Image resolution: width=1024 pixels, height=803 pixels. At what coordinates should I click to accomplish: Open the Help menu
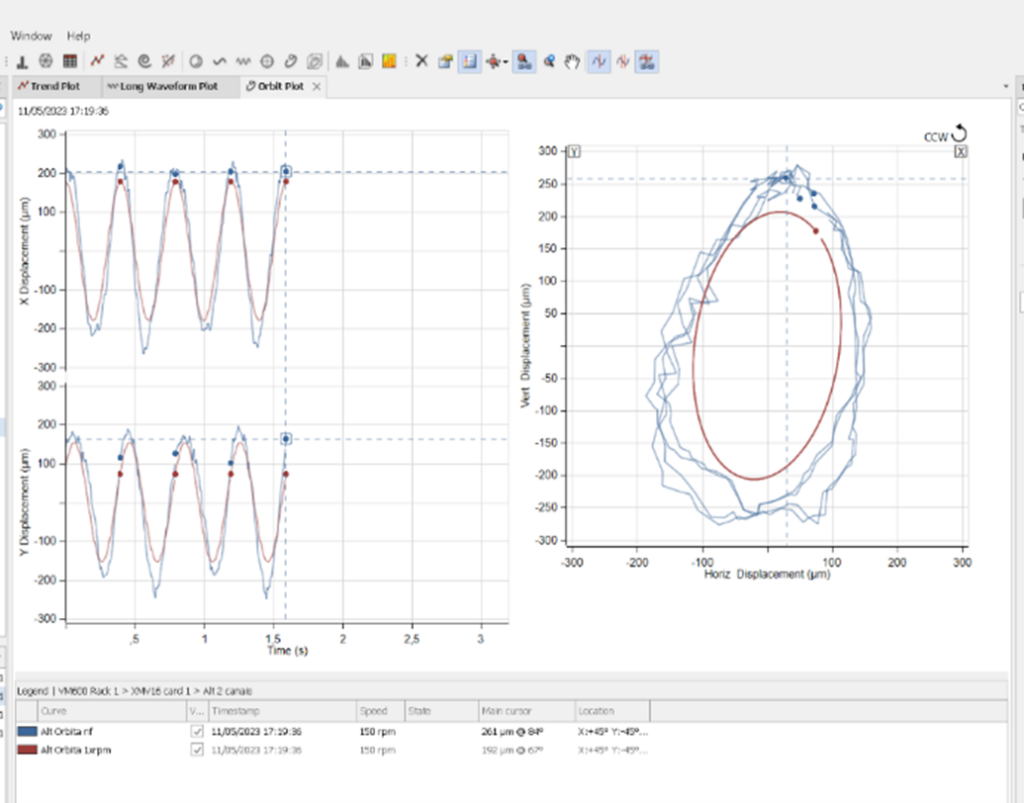click(x=78, y=36)
